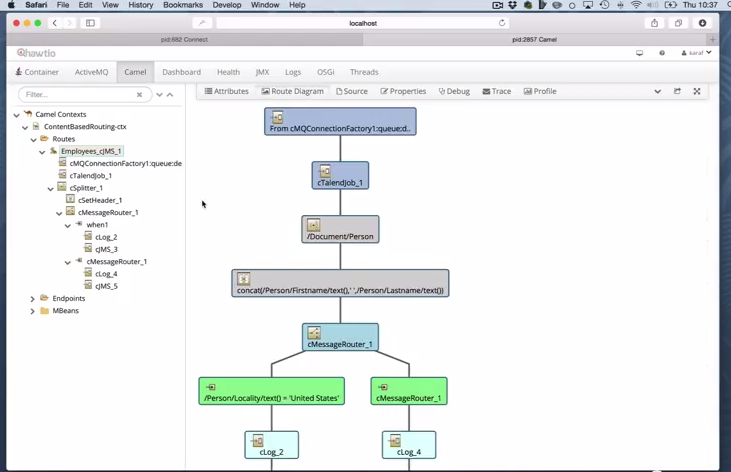This screenshot has width=731, height=472.
Task: Collapse the Routes folder
Action: 34,139
